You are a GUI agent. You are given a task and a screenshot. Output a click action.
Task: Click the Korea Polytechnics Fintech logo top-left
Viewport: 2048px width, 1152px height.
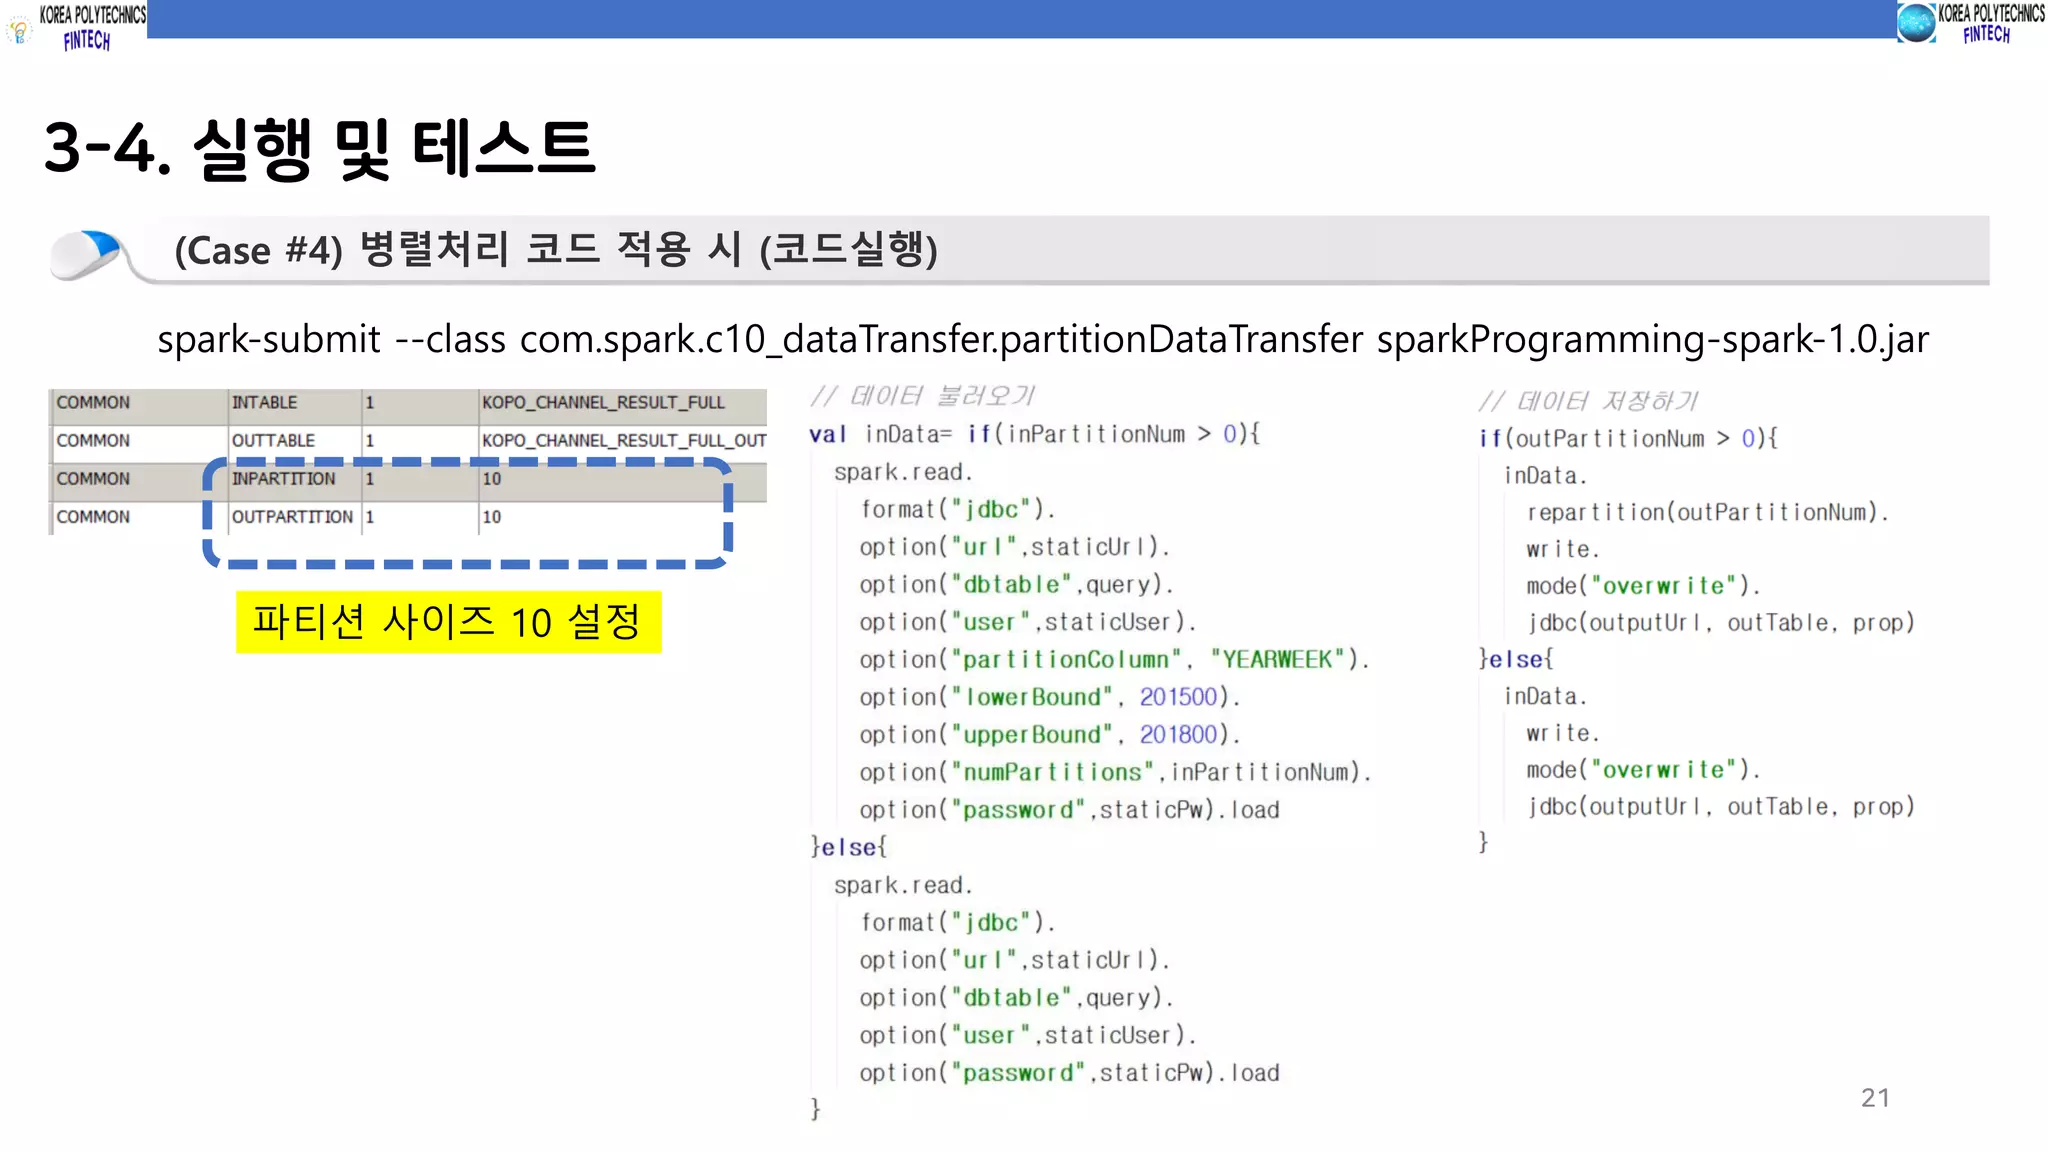pos(91,26)
